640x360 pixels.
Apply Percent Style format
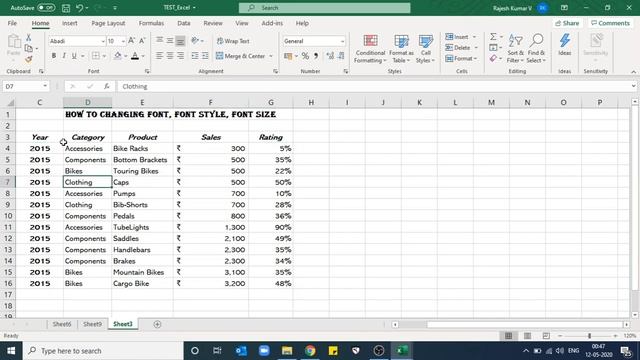pos(305,56)
